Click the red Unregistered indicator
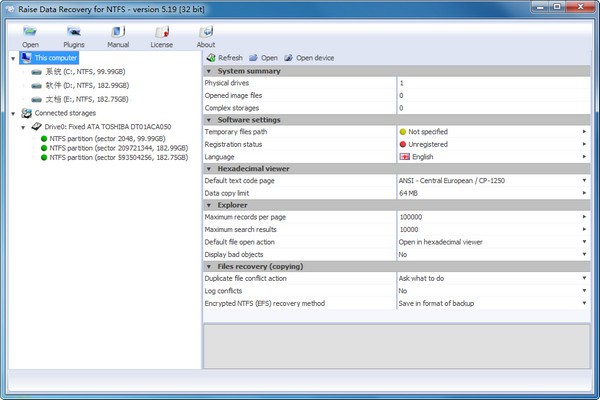 click(x=403, y=144)
